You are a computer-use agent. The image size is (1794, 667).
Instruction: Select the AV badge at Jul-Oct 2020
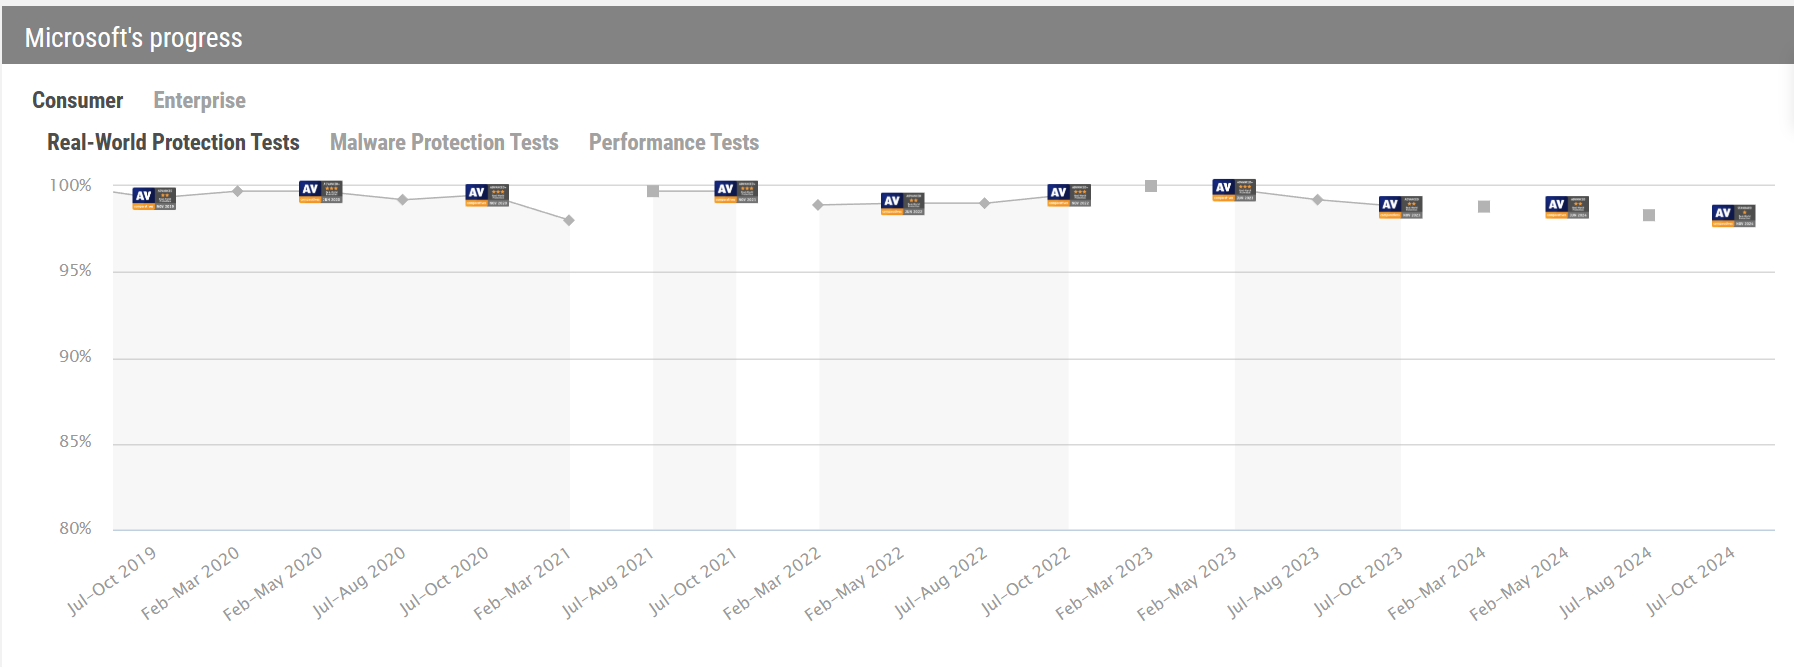point(487,195)
